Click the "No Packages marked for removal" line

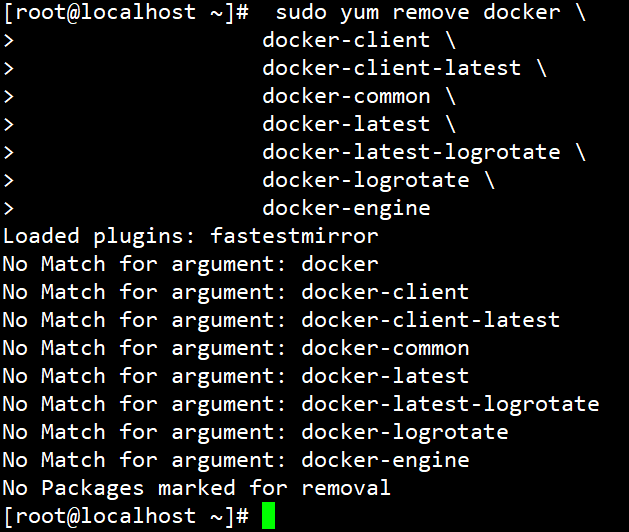point(196,489)
